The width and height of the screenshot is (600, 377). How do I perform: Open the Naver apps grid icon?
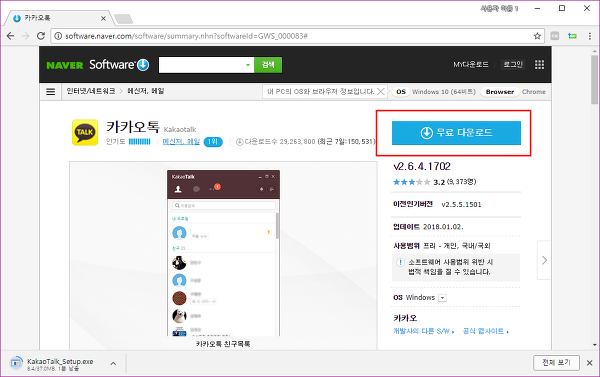coord(539,65)
